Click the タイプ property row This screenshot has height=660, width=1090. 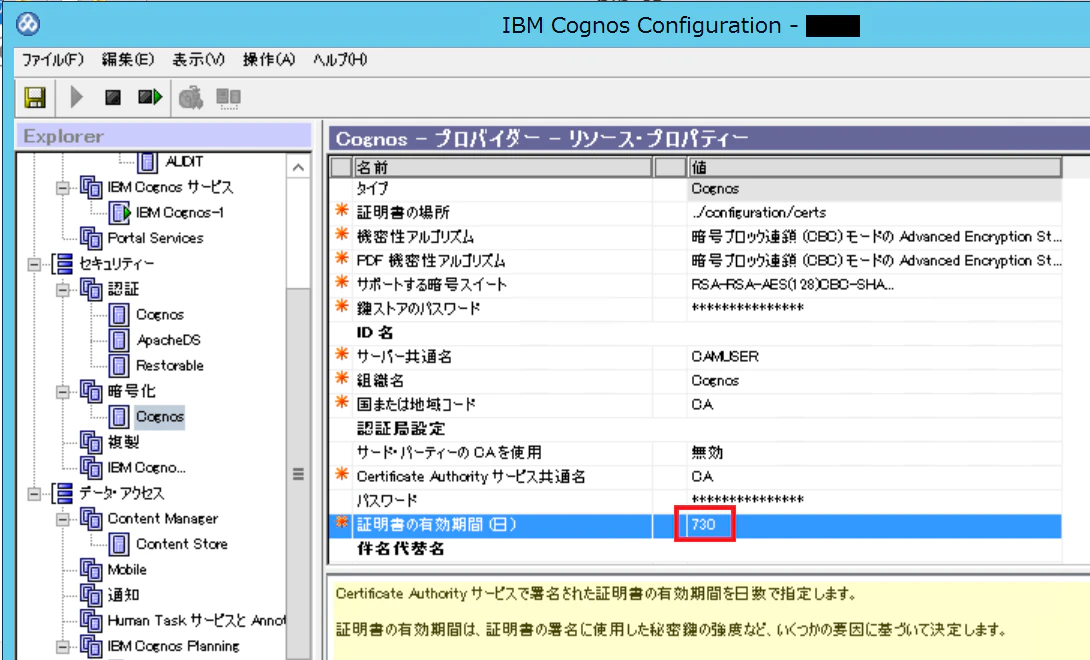click(697, 188)
